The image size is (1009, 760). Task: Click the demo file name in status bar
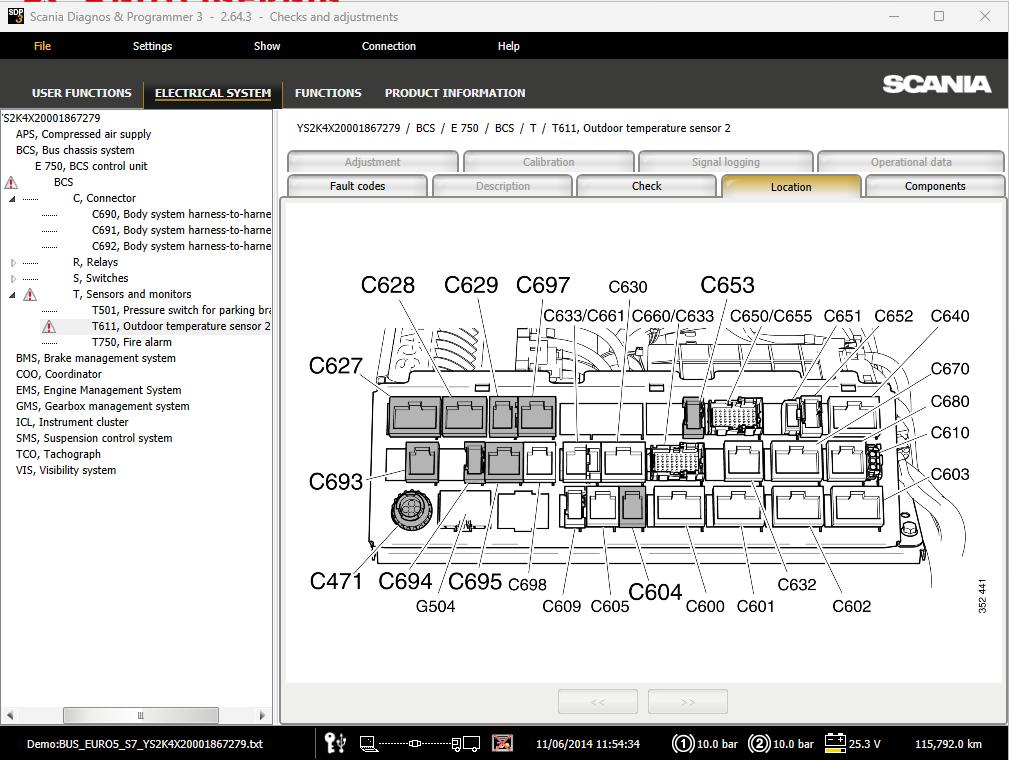click(x=145, y=744)
